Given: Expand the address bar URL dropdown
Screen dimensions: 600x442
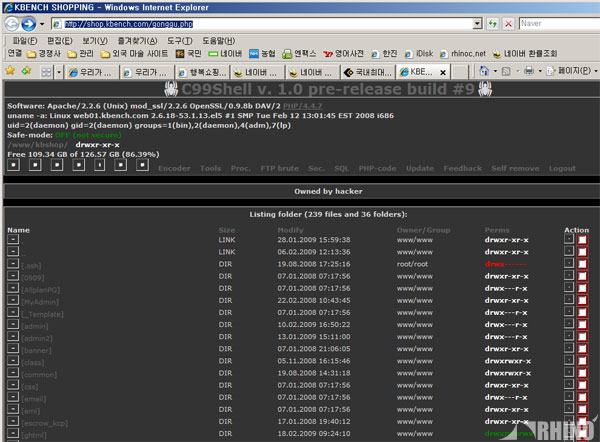Looking at the screenshot, I should click(x=477, y=24).
